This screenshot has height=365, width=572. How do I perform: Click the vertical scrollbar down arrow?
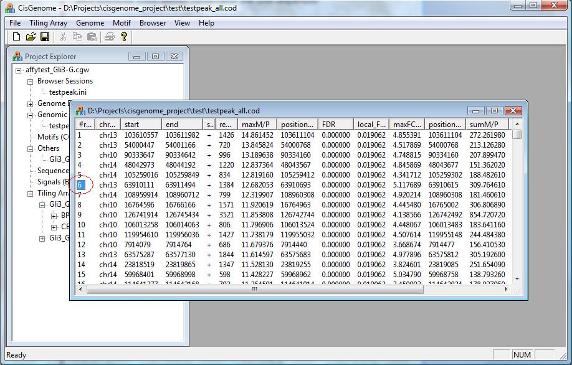(517, 279)
